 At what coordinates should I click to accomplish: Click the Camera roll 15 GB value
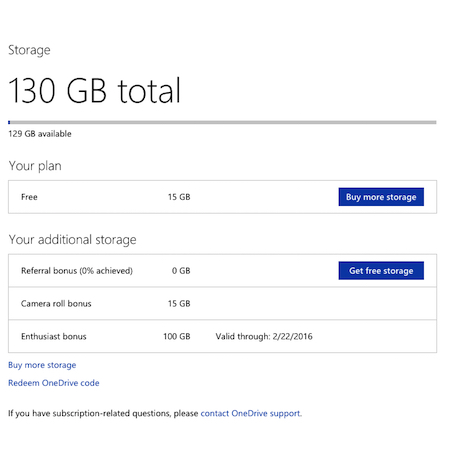(x=179, y=304)
